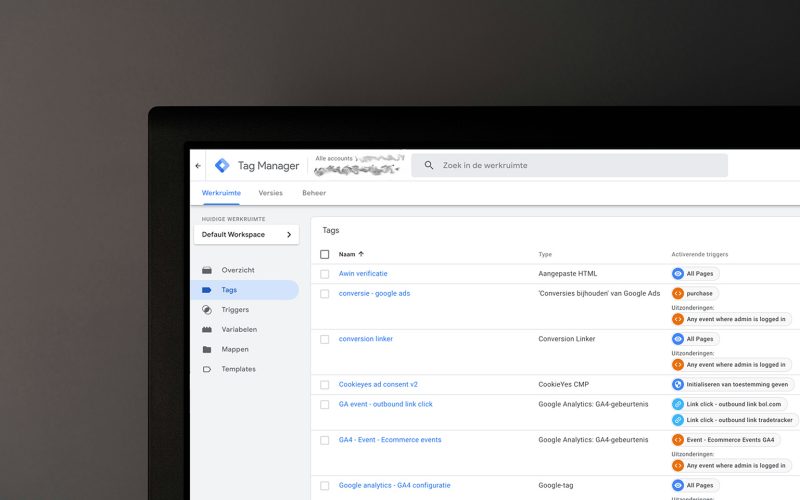The width and height of the screenshot is (800, 500).
Task: Click the orange code icon of purchase trigger
Action: 678,293
